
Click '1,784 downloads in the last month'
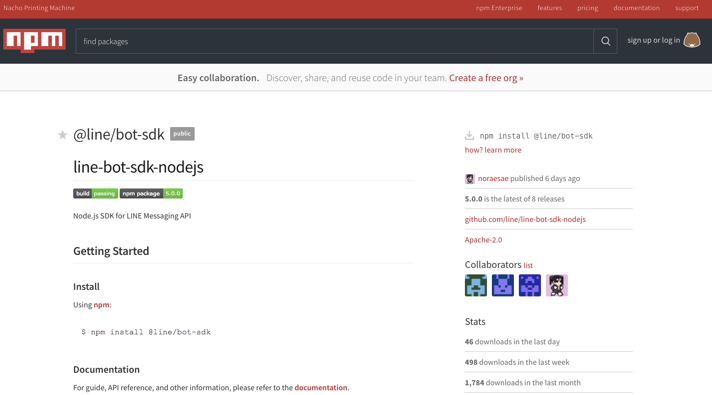pyautogui.click(x=522, y=382)
